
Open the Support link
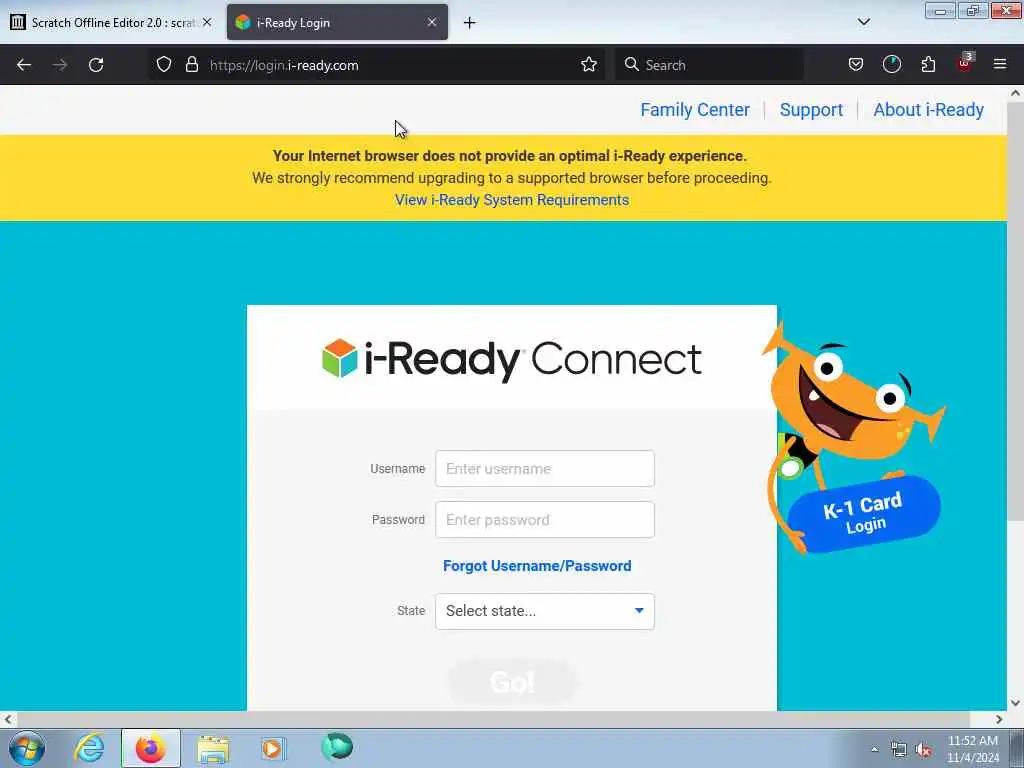click(811, 110)
